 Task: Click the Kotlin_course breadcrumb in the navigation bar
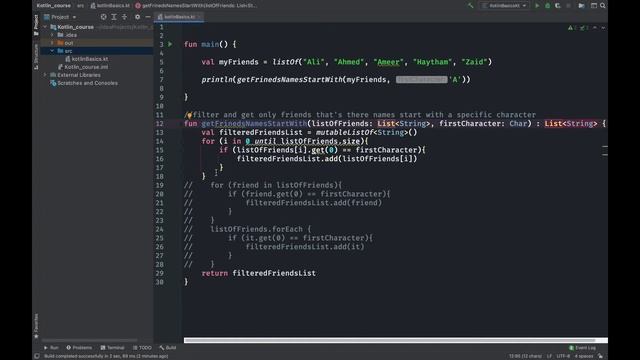(x=53, y=6)
